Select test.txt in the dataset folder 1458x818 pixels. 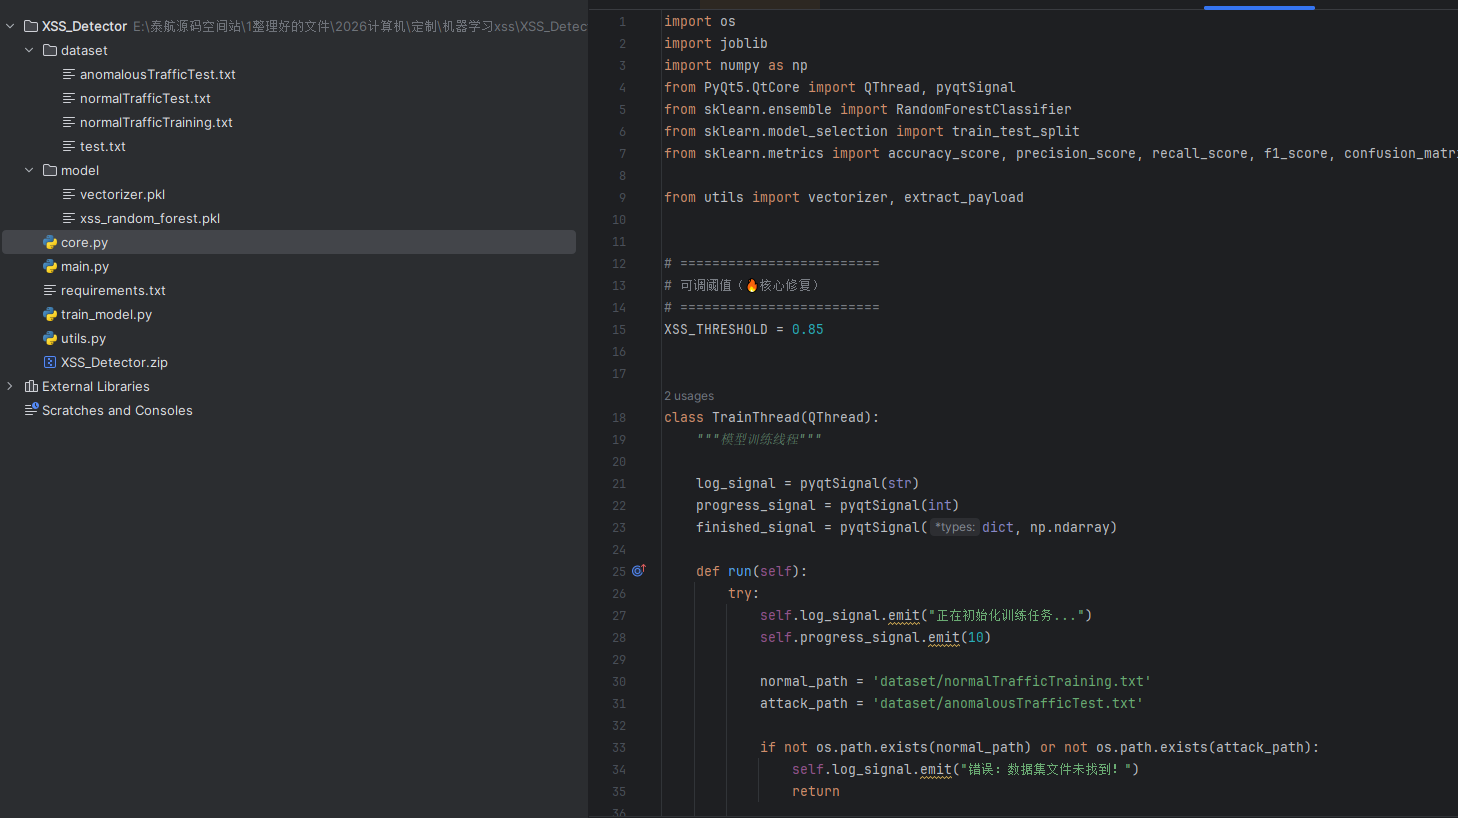click(x=103, y=146)
